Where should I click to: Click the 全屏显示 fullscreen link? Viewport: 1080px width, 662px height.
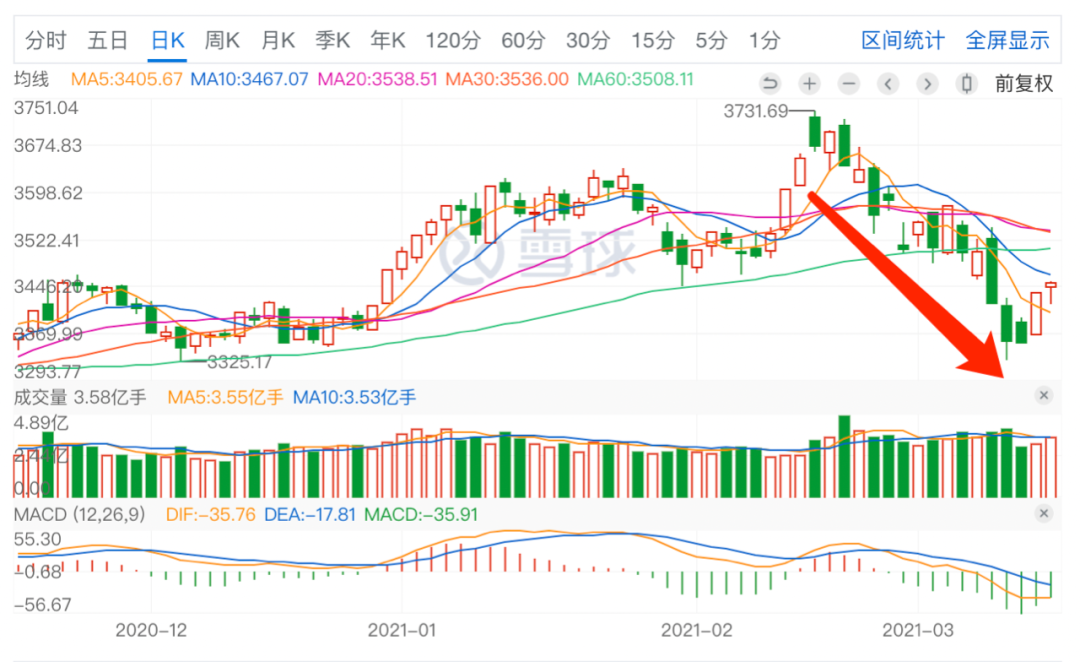[1007, 41]
